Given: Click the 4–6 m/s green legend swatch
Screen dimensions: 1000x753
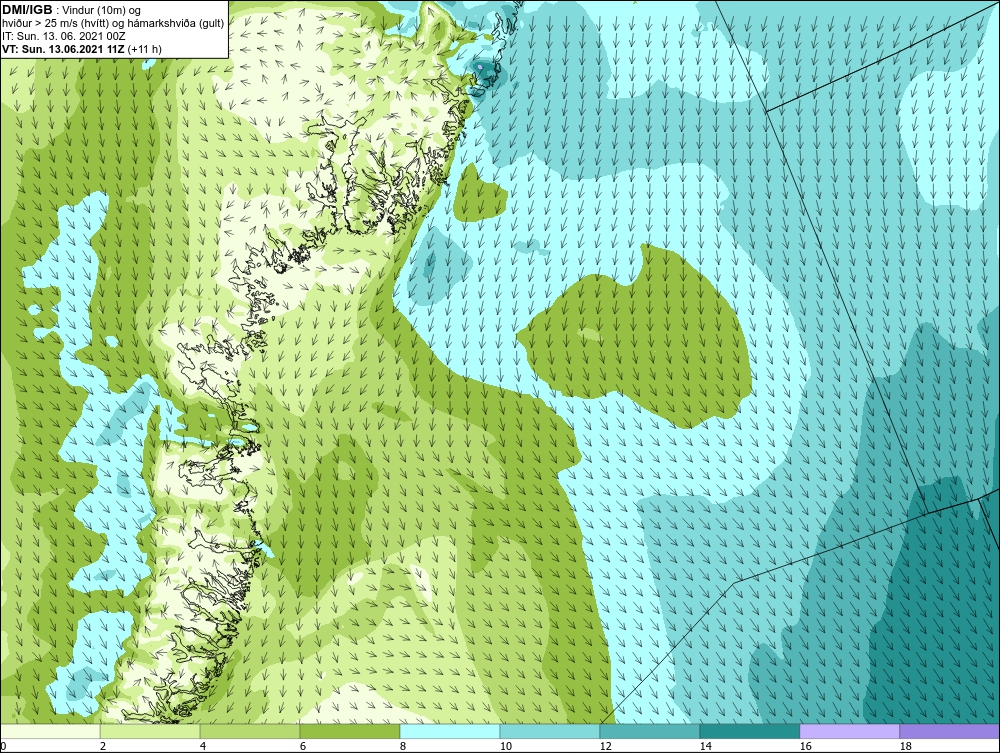Looking at the screenshot, I should point(250,731).
